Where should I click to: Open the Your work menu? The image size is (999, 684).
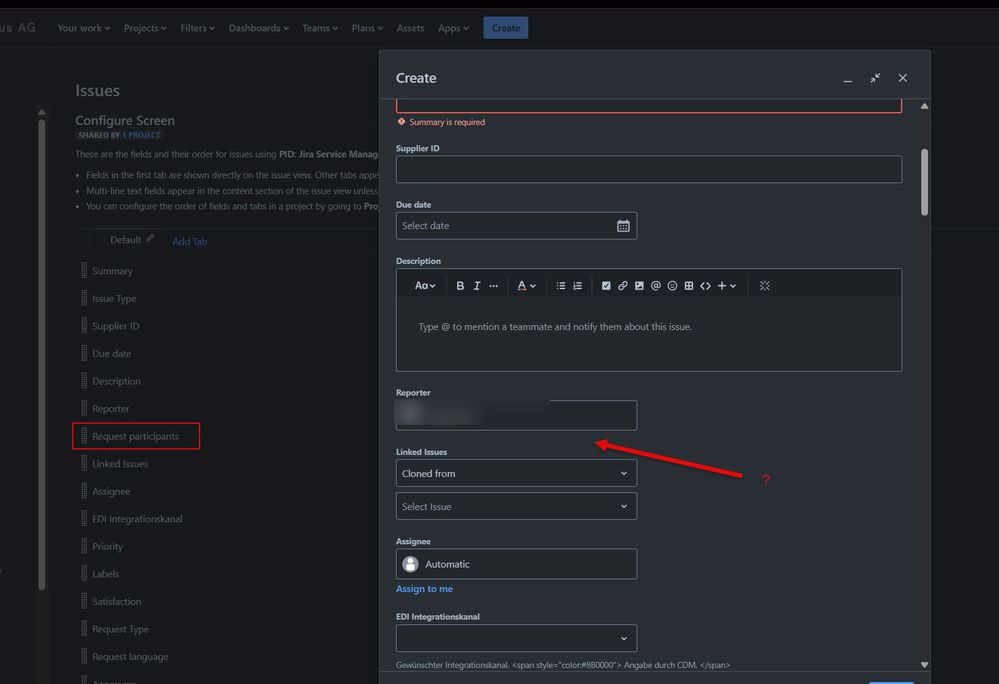[x=83, y=28]
